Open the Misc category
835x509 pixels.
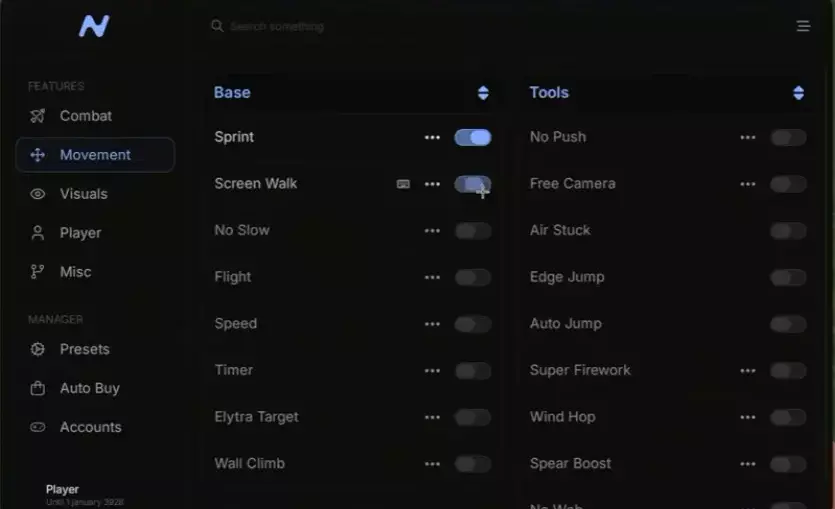[95, 272]
